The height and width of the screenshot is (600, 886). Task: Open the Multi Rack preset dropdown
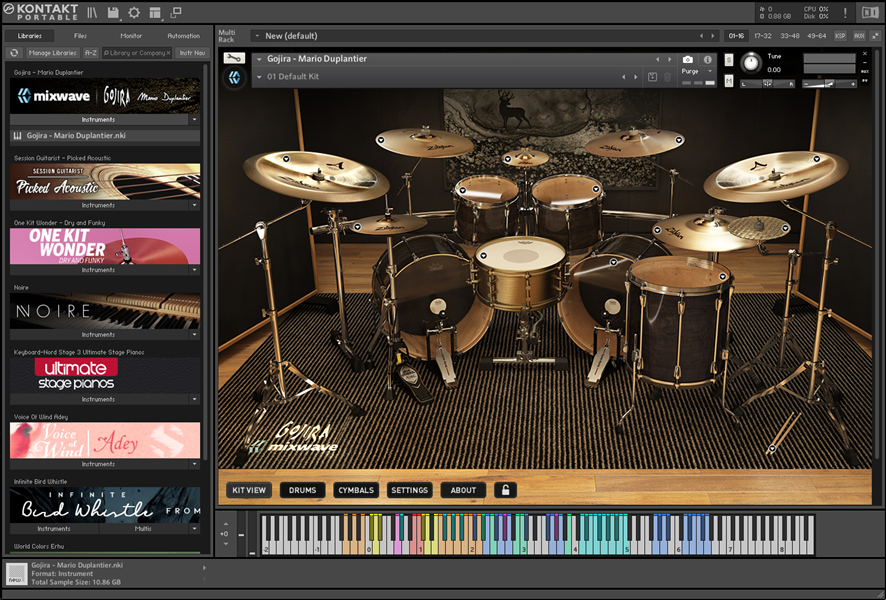click(256, 36)
